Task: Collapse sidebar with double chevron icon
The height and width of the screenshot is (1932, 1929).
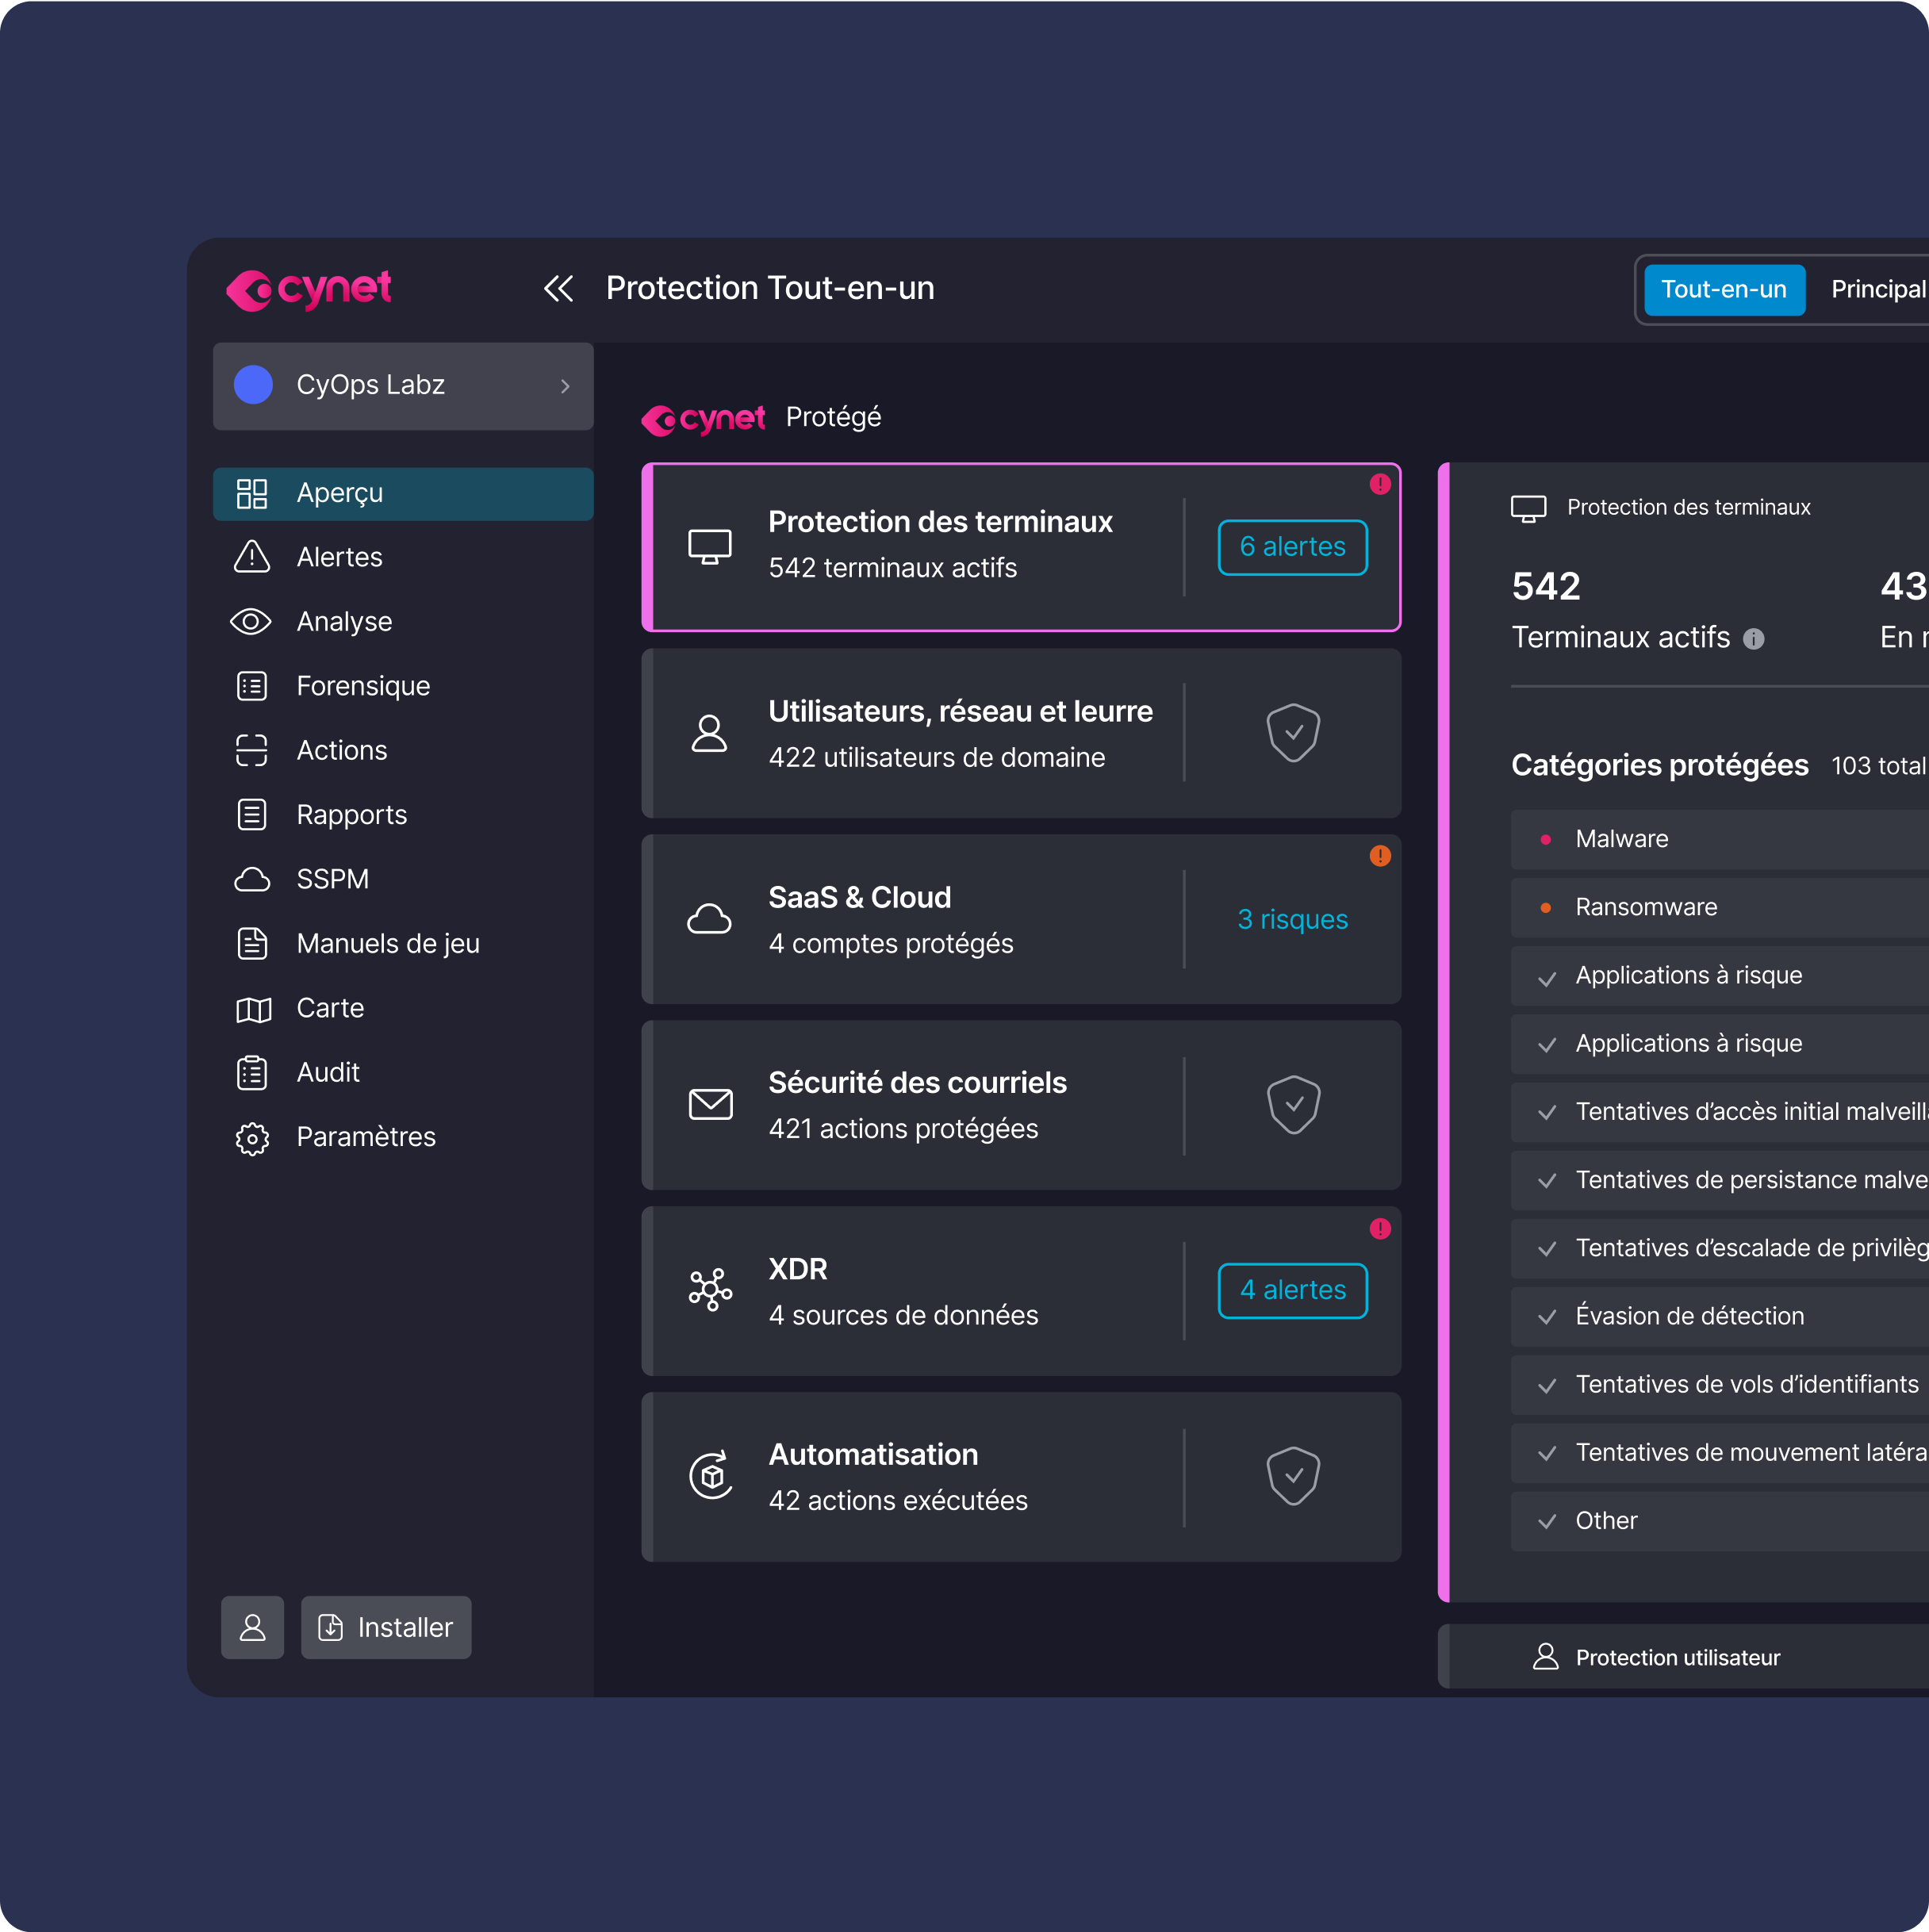Action: [x=558, y=289]
